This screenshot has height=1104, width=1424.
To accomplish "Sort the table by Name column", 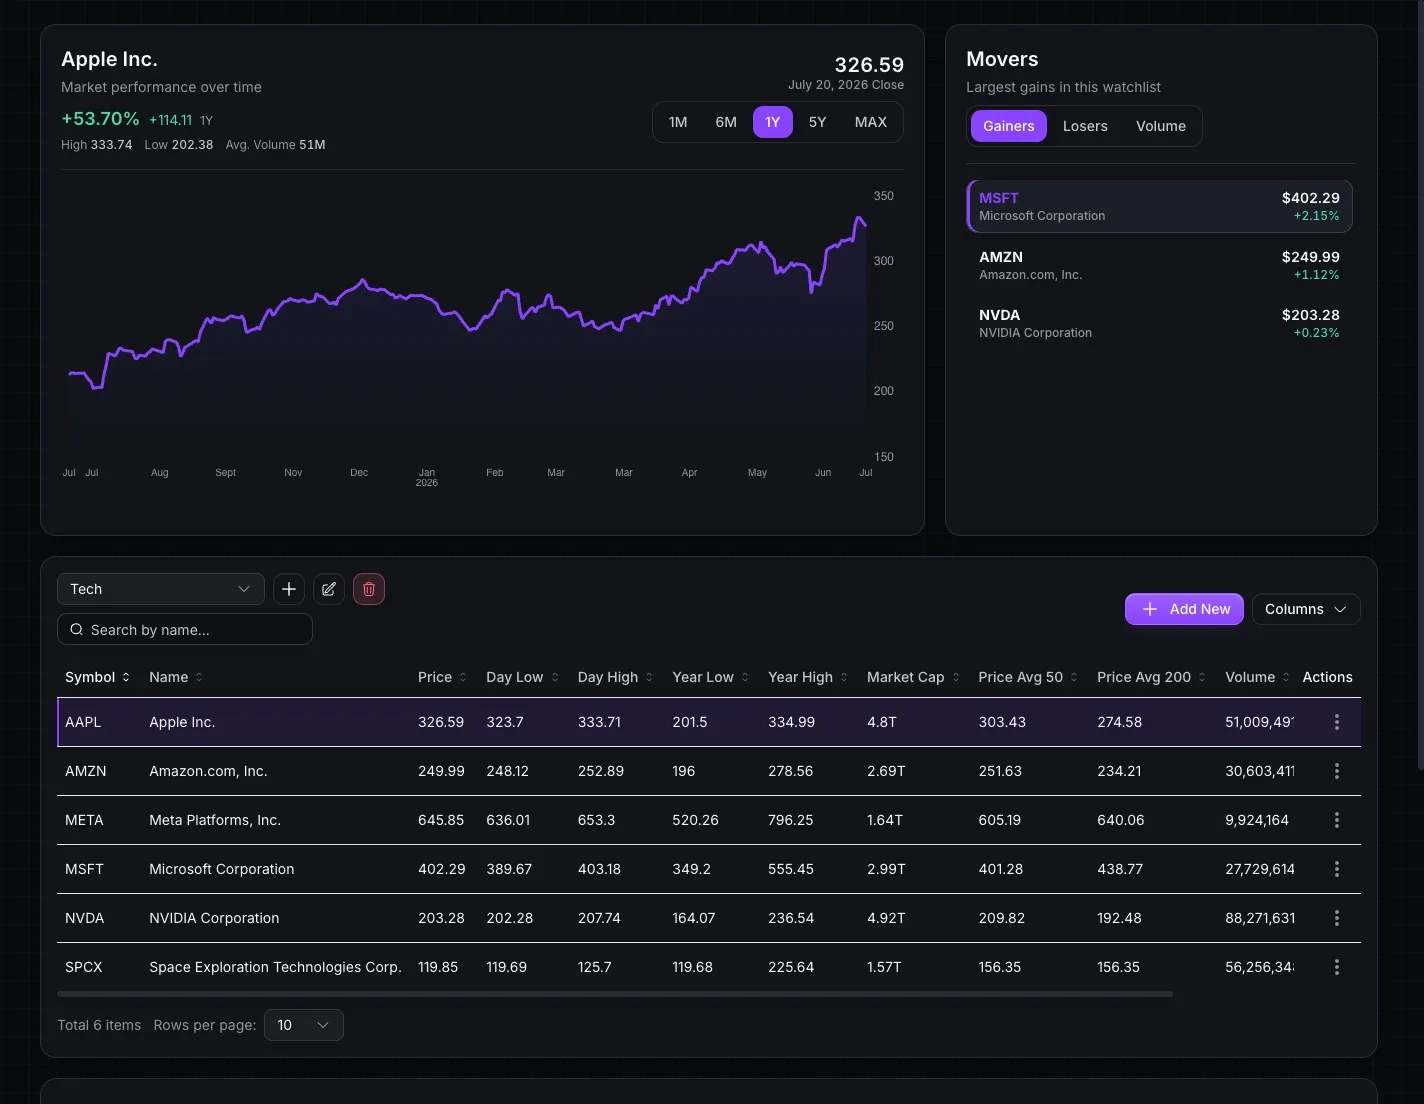I will [x=176, y=677].
